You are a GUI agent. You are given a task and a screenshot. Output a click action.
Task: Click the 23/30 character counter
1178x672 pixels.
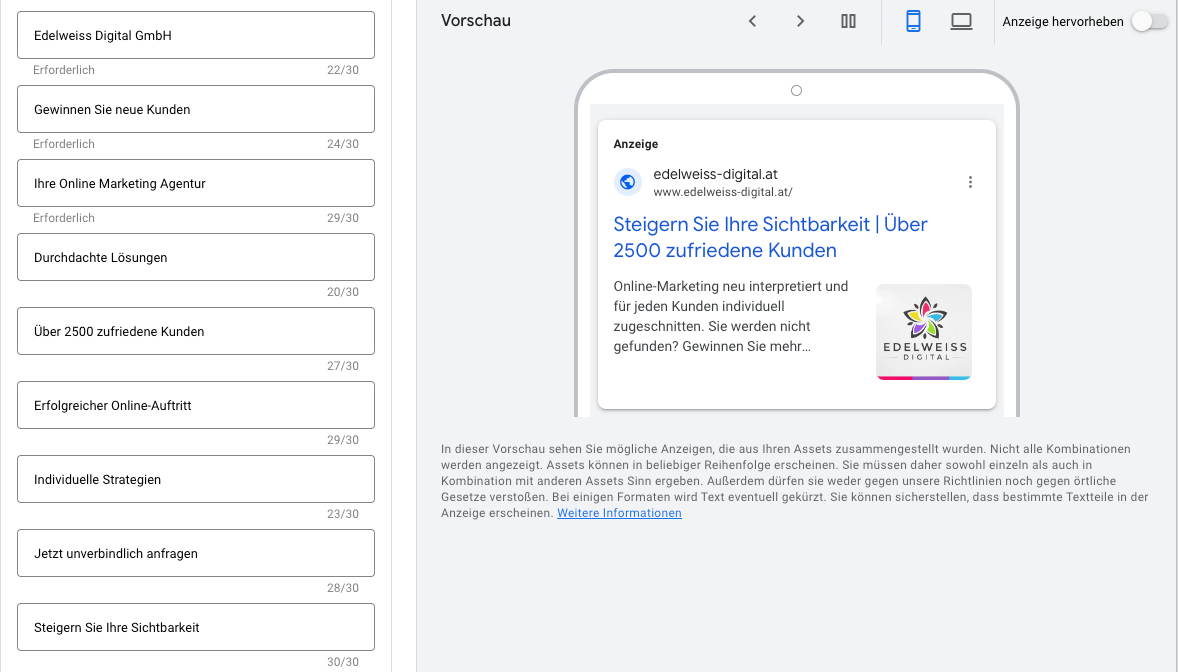343,514
